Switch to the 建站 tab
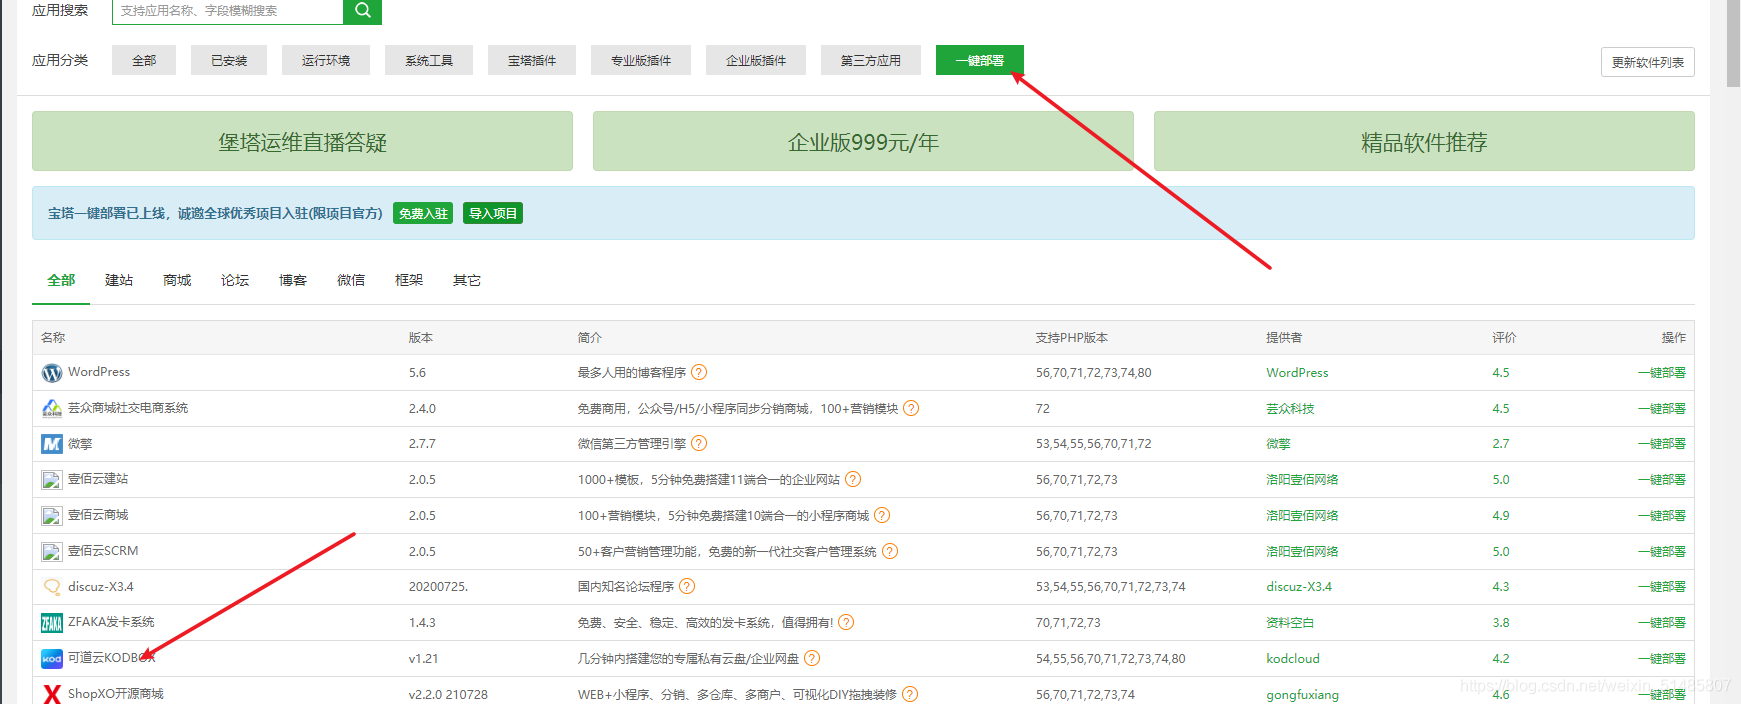 [119, 280]
